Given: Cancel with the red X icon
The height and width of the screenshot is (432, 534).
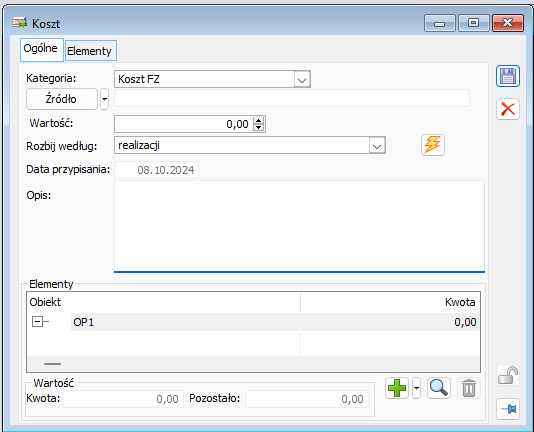Looking at the screenshot, I should click(x=507, y=109).
